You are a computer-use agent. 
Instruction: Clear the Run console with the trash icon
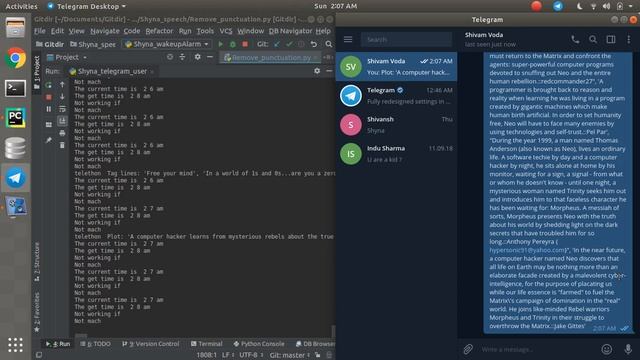[x=62, y=145]
